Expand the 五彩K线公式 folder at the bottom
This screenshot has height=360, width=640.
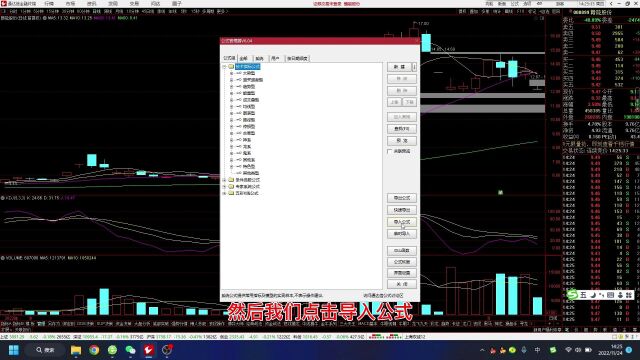point(224,193)
